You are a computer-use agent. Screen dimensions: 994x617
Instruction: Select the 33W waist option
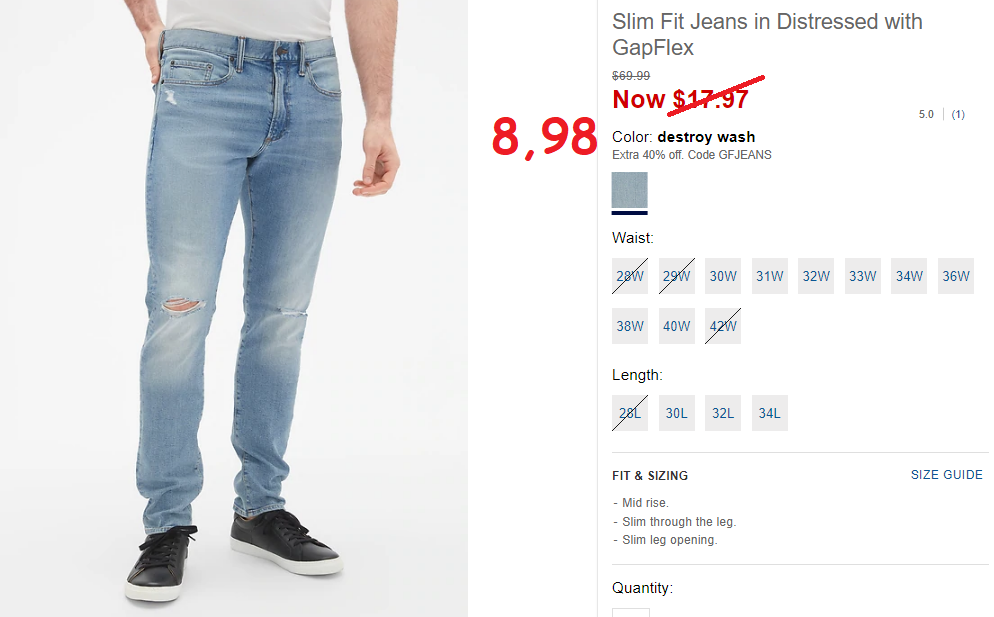pyautogui.click(x=863, y=276)
